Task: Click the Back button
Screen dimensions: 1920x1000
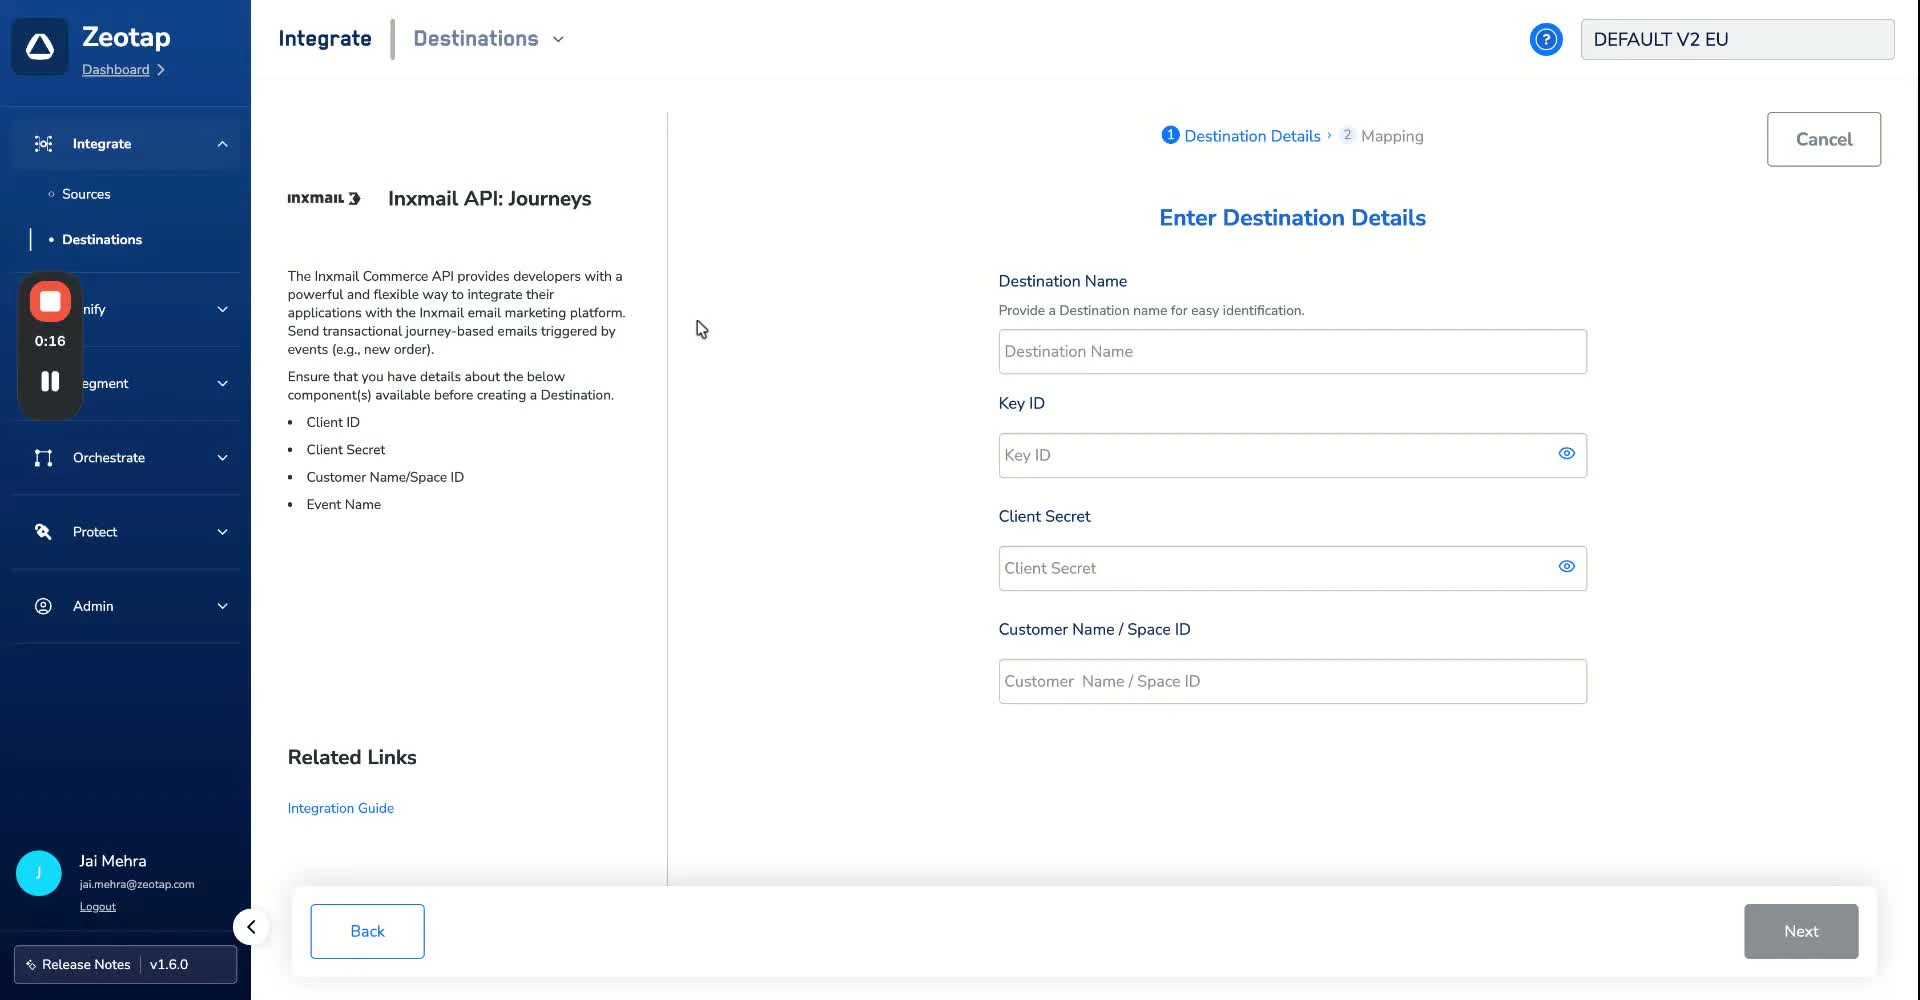Action: click(367, 931)
